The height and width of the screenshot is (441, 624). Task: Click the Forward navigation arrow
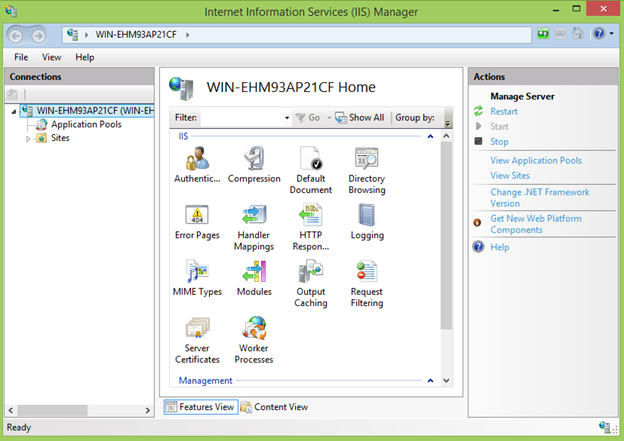[x=39, y=36]
